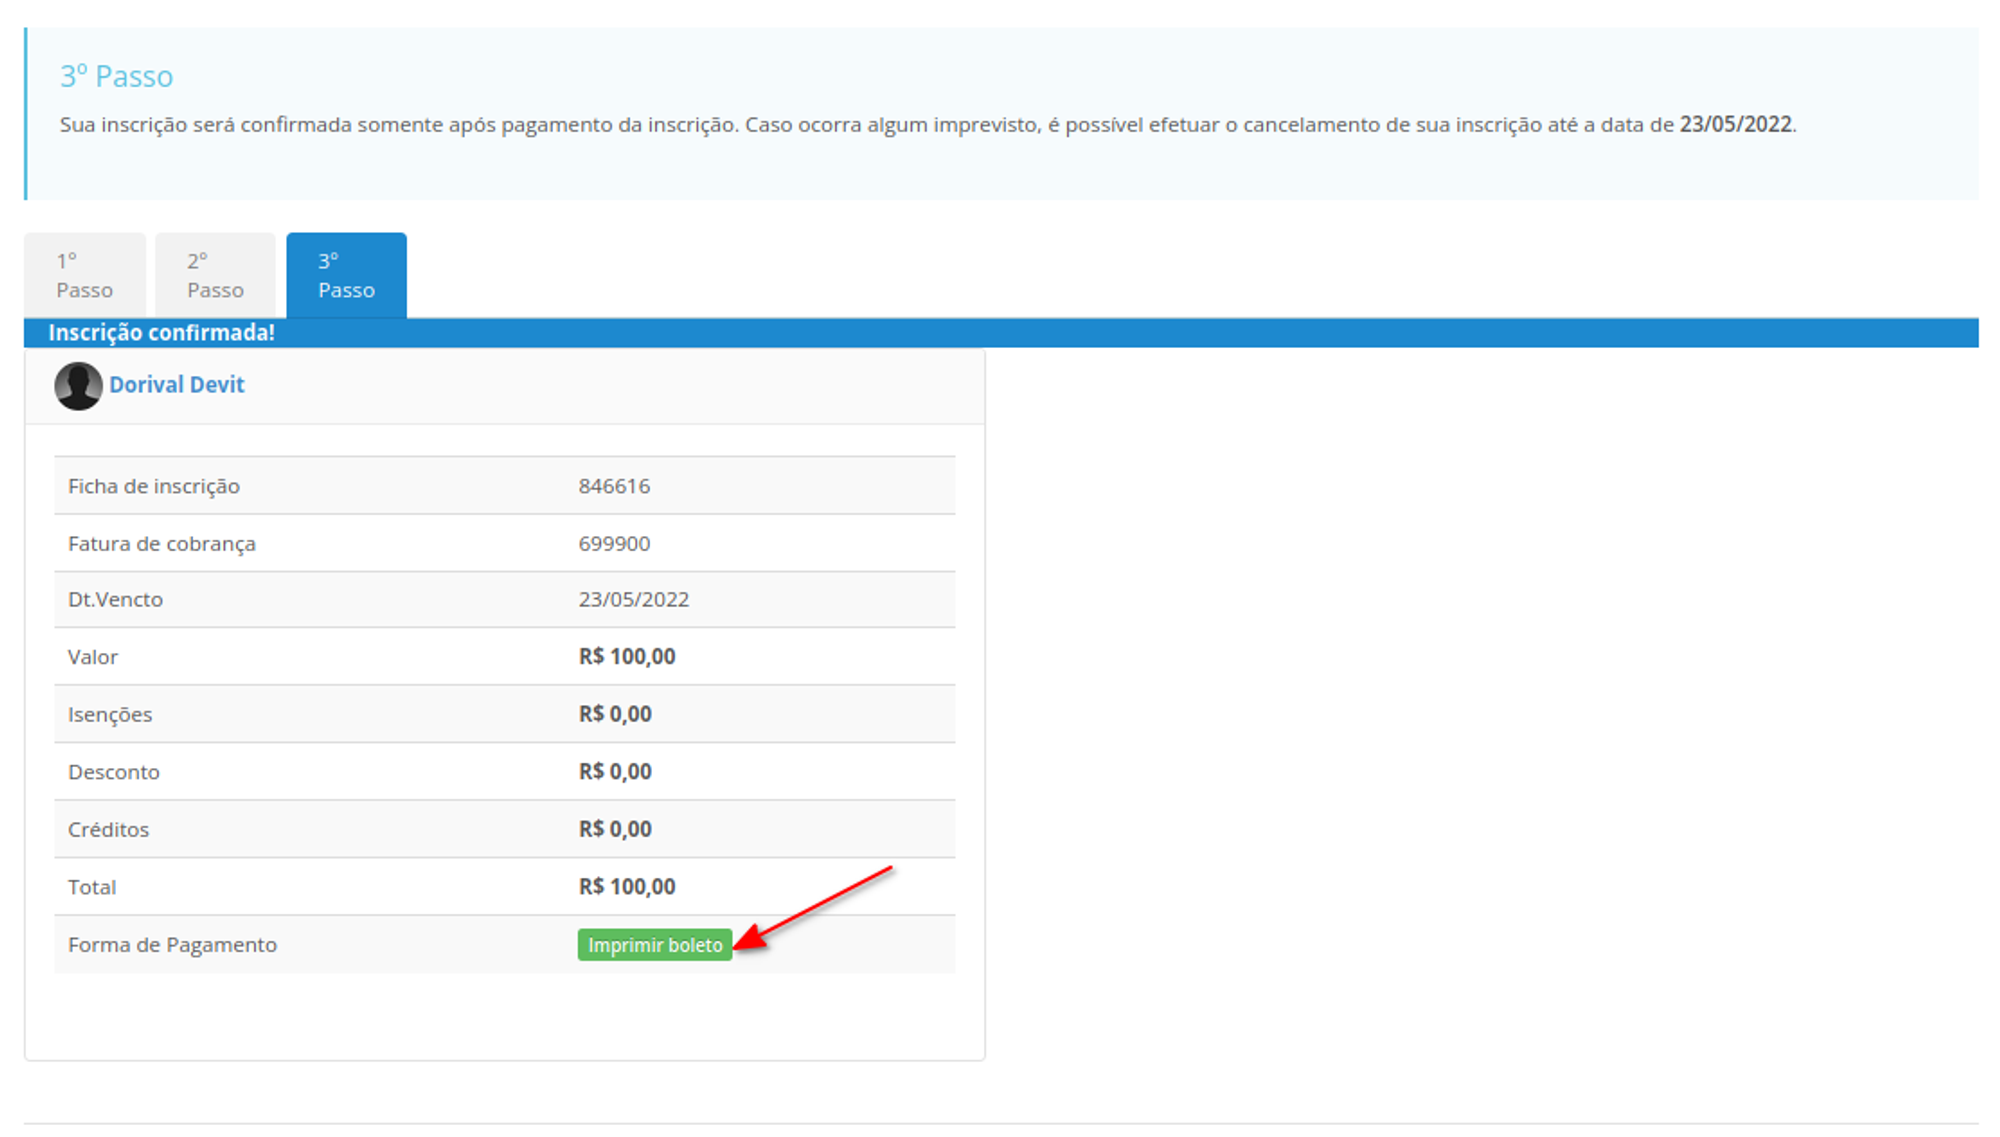
Task: Click the Dorival Devit avatar icon
Action: click(x=78, y=386)
